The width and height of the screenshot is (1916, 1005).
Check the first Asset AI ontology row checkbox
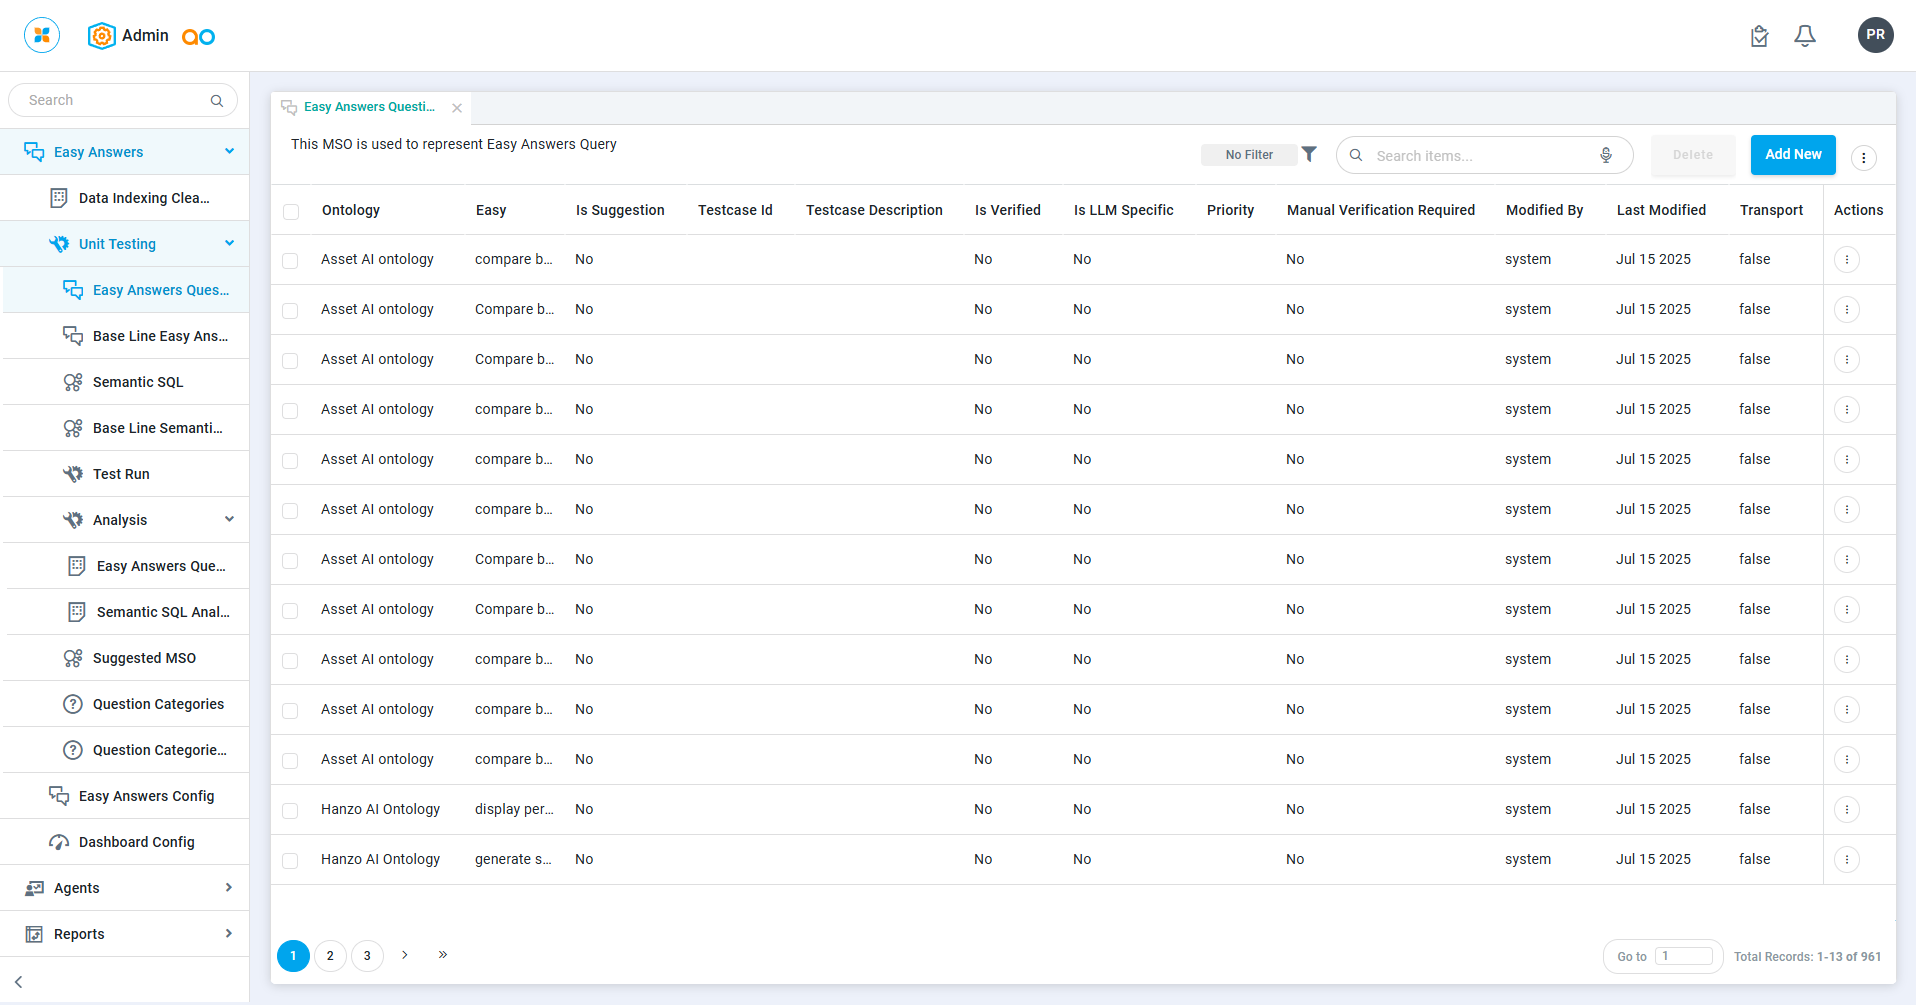[290, 260]
